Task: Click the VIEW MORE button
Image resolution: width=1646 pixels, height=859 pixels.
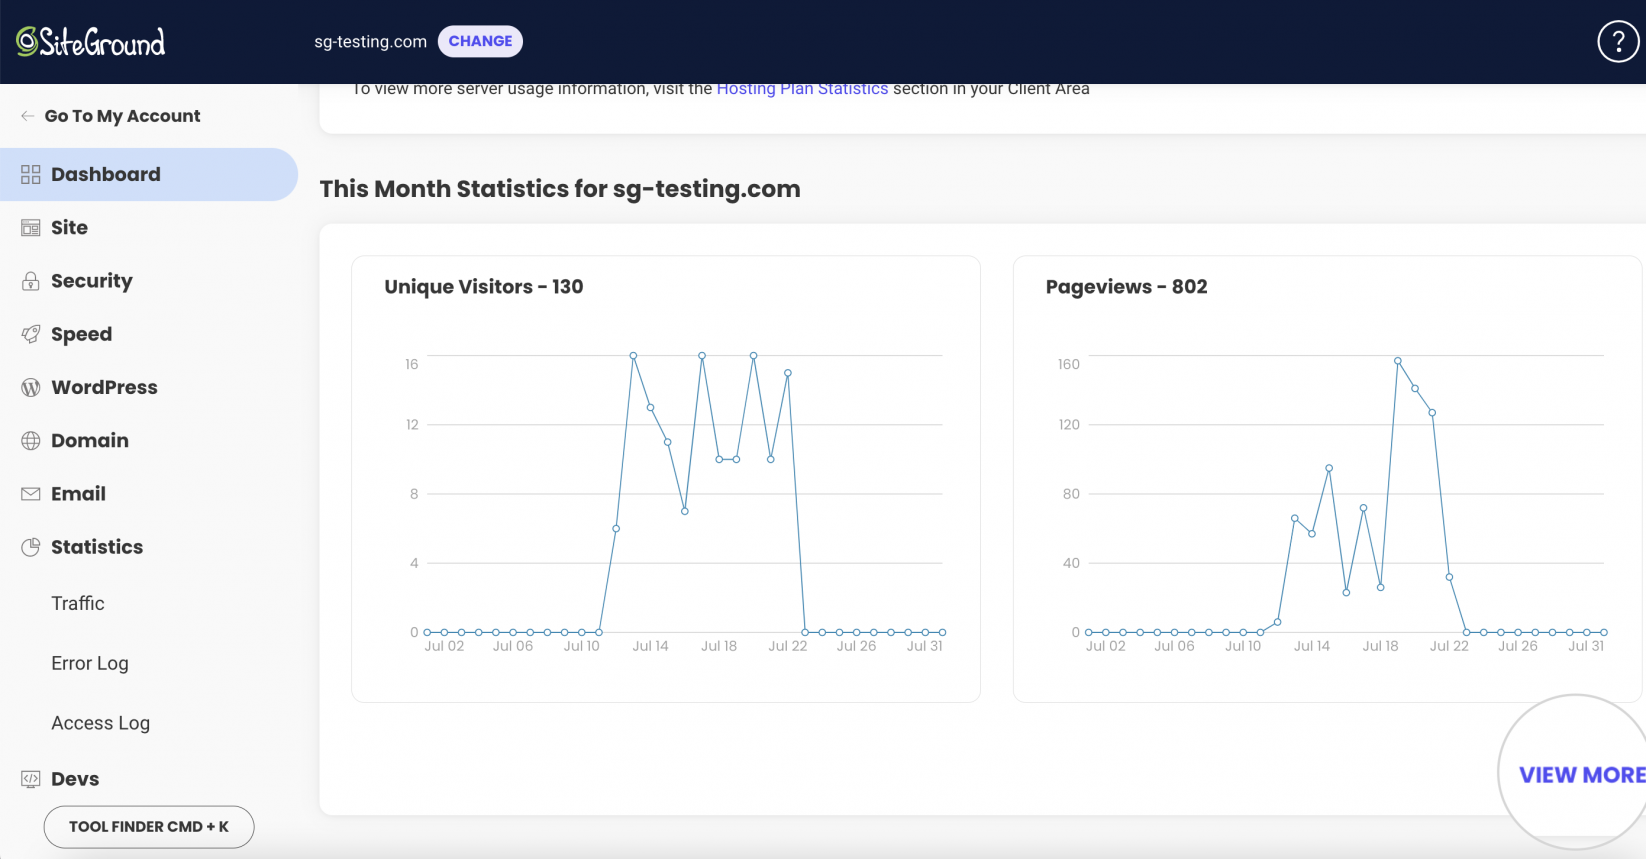Action: point(1582,775)
